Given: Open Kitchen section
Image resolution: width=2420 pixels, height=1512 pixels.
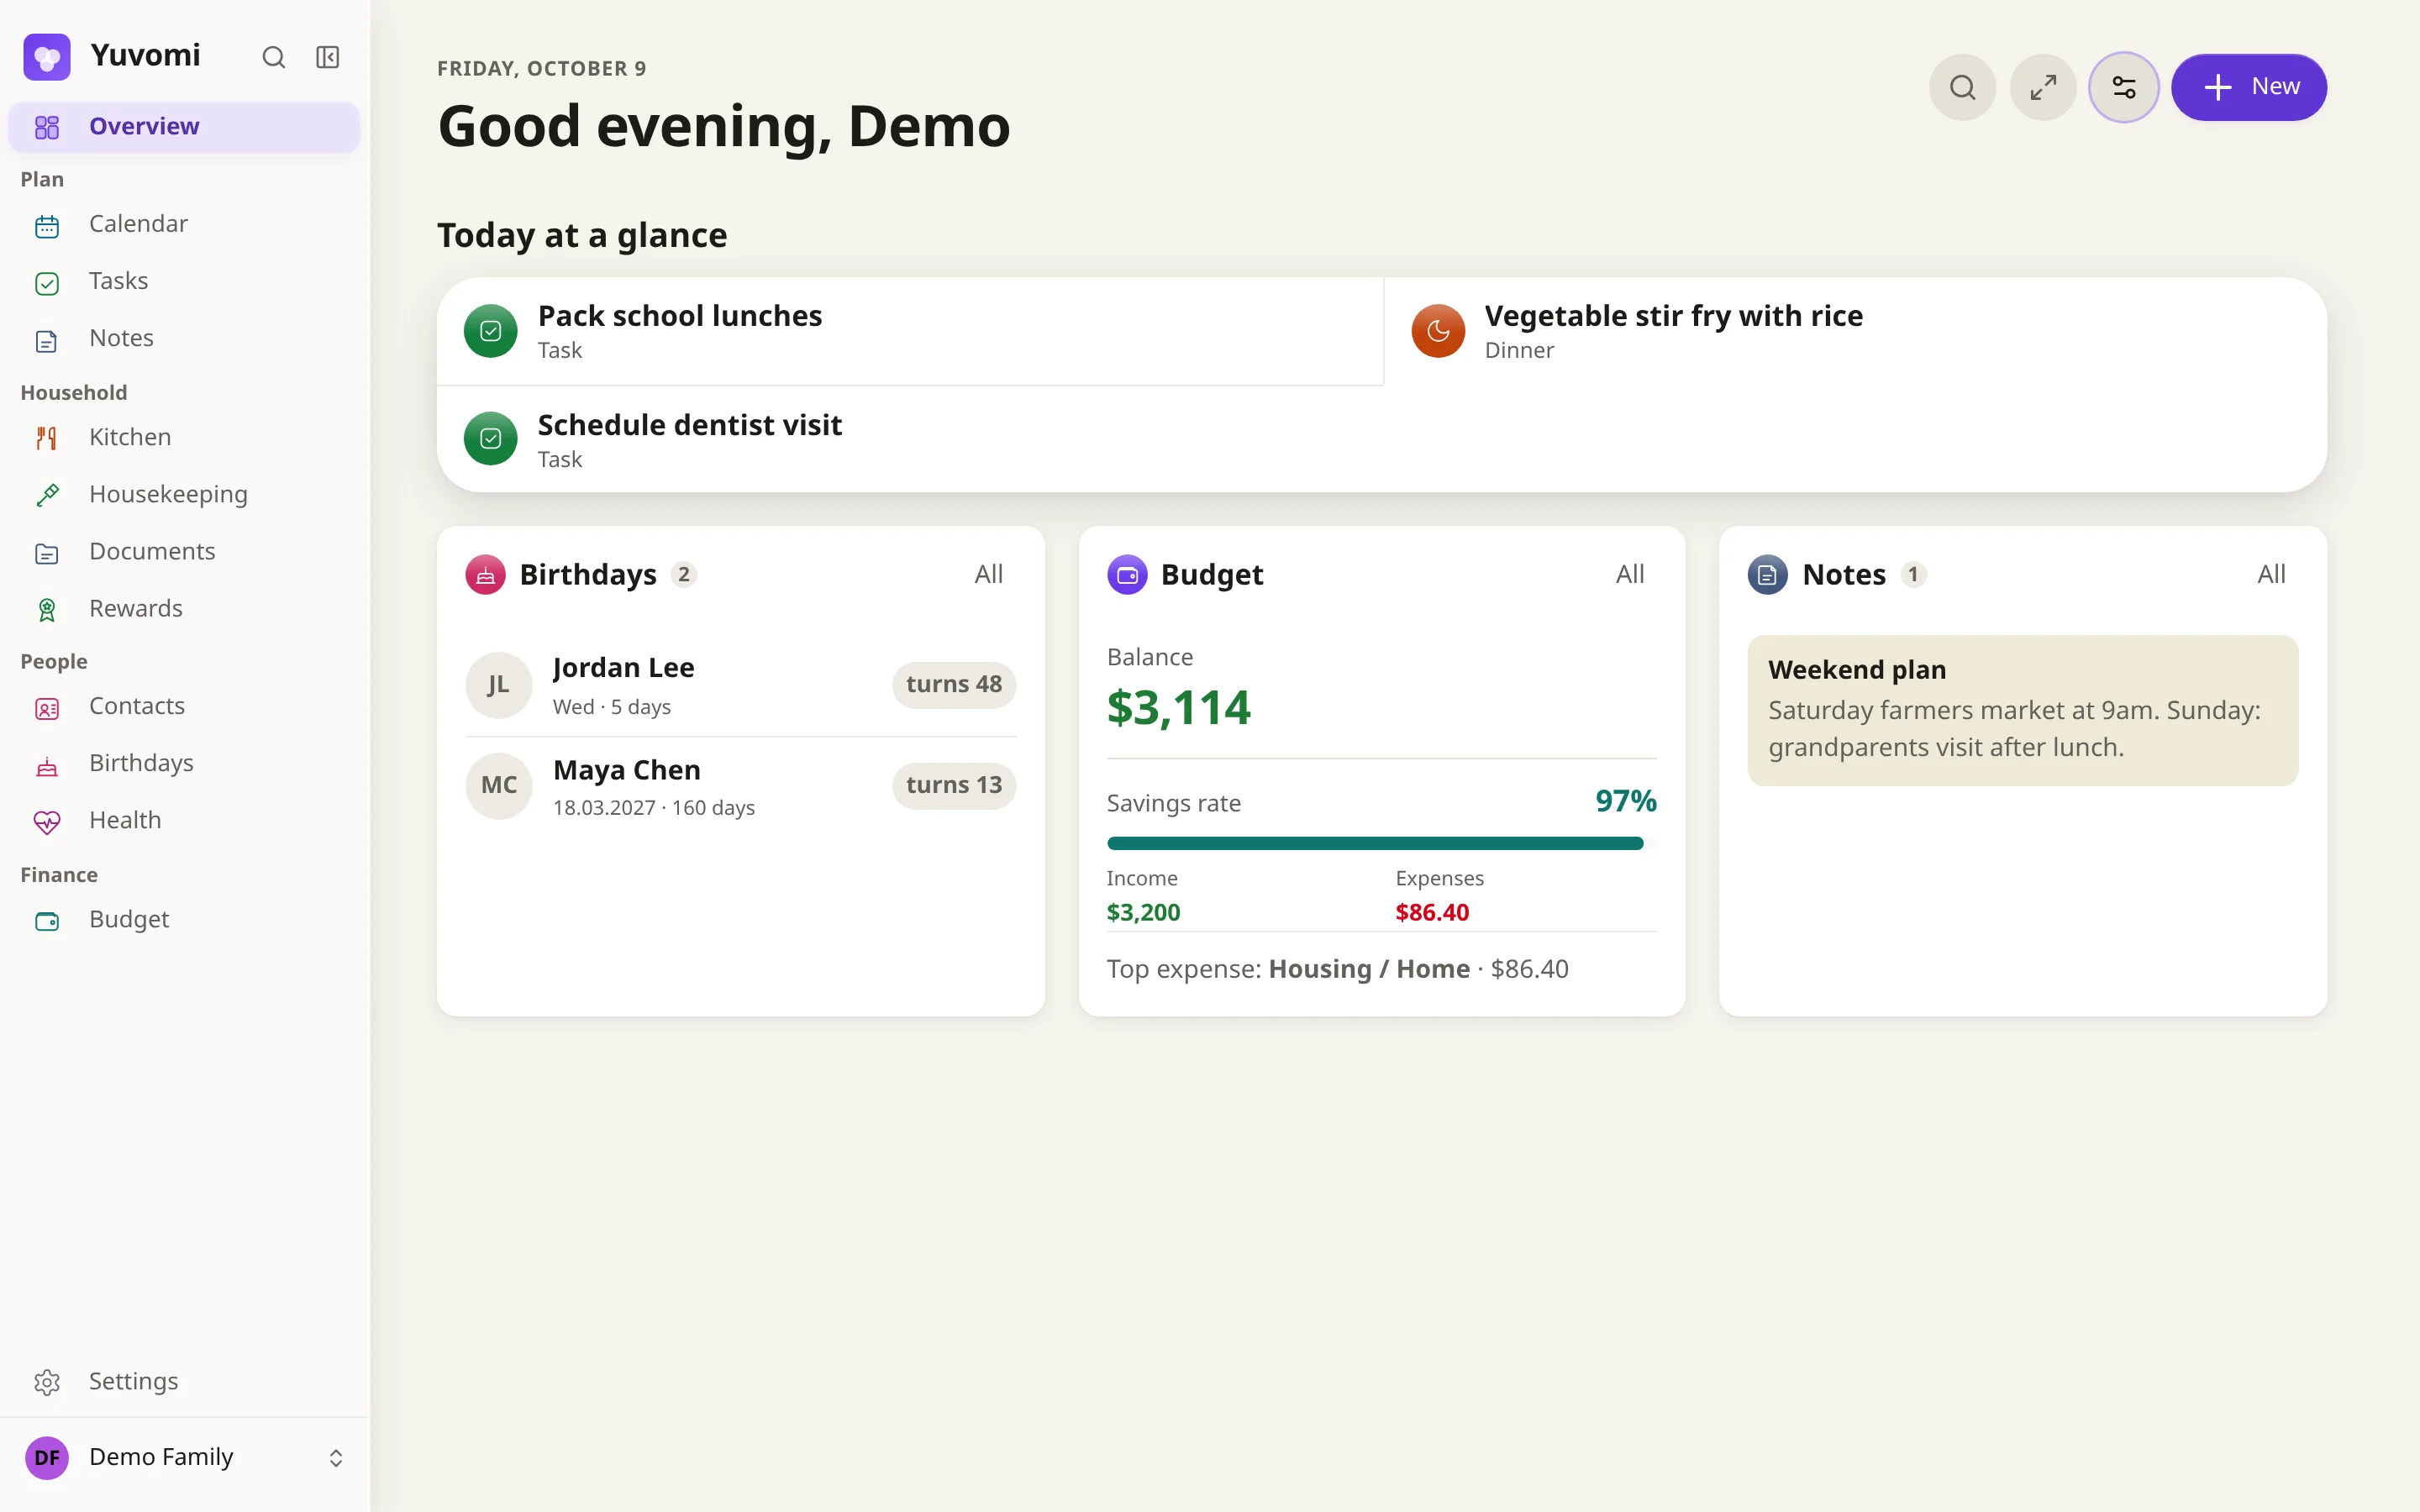Looking at the screenshot, I should click(x=184, y=437).
